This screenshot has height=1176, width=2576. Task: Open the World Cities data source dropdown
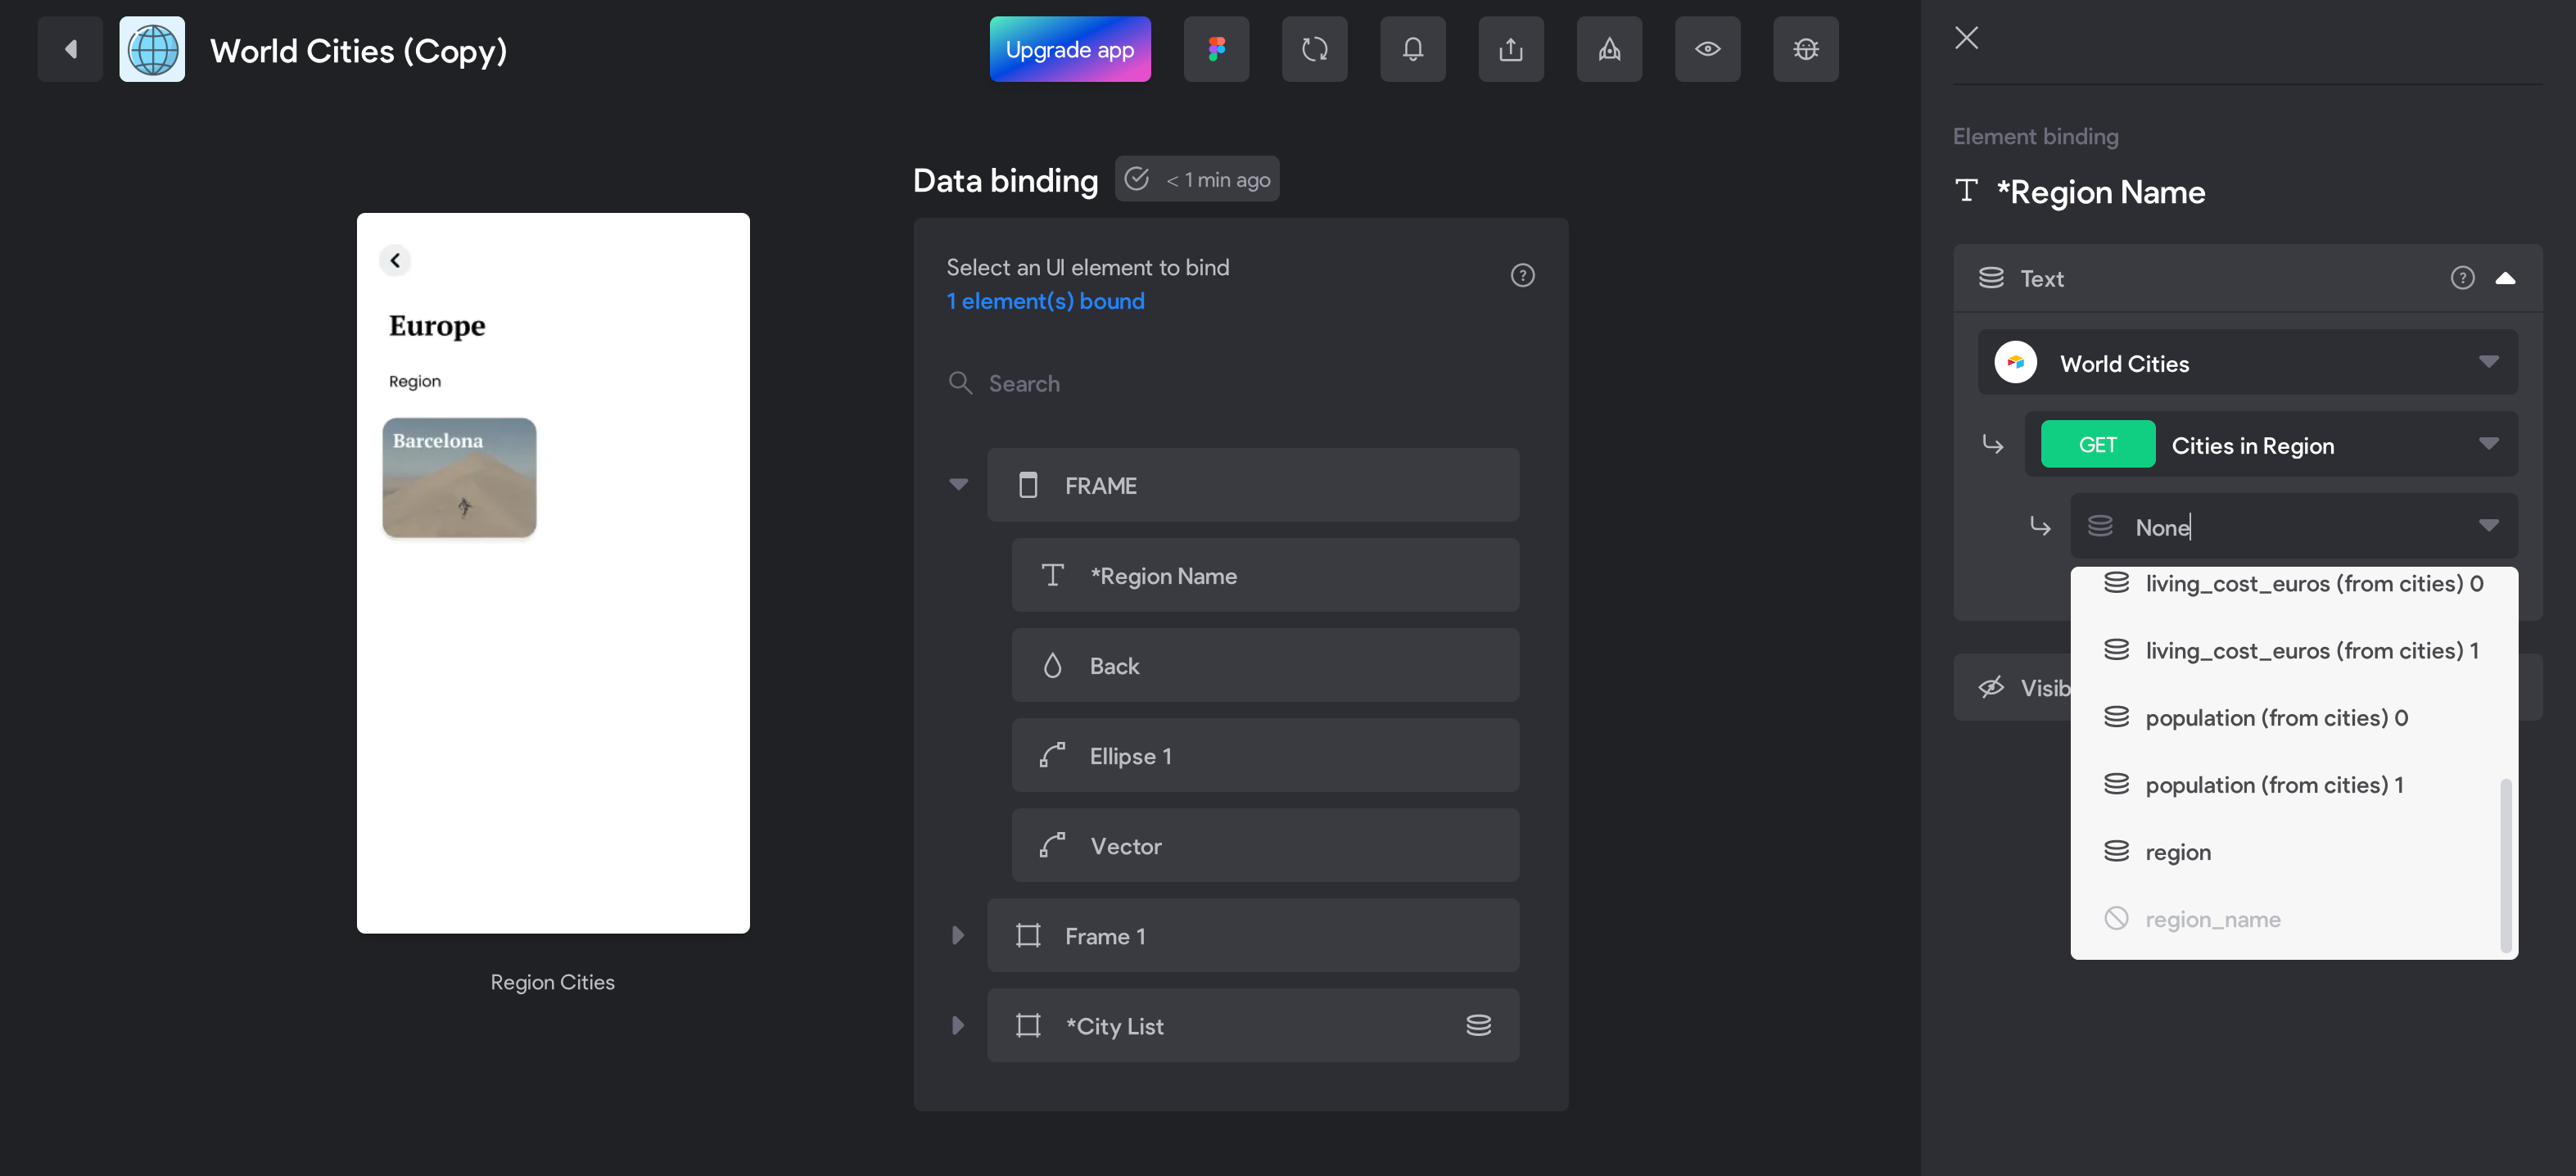[2247, 363]
